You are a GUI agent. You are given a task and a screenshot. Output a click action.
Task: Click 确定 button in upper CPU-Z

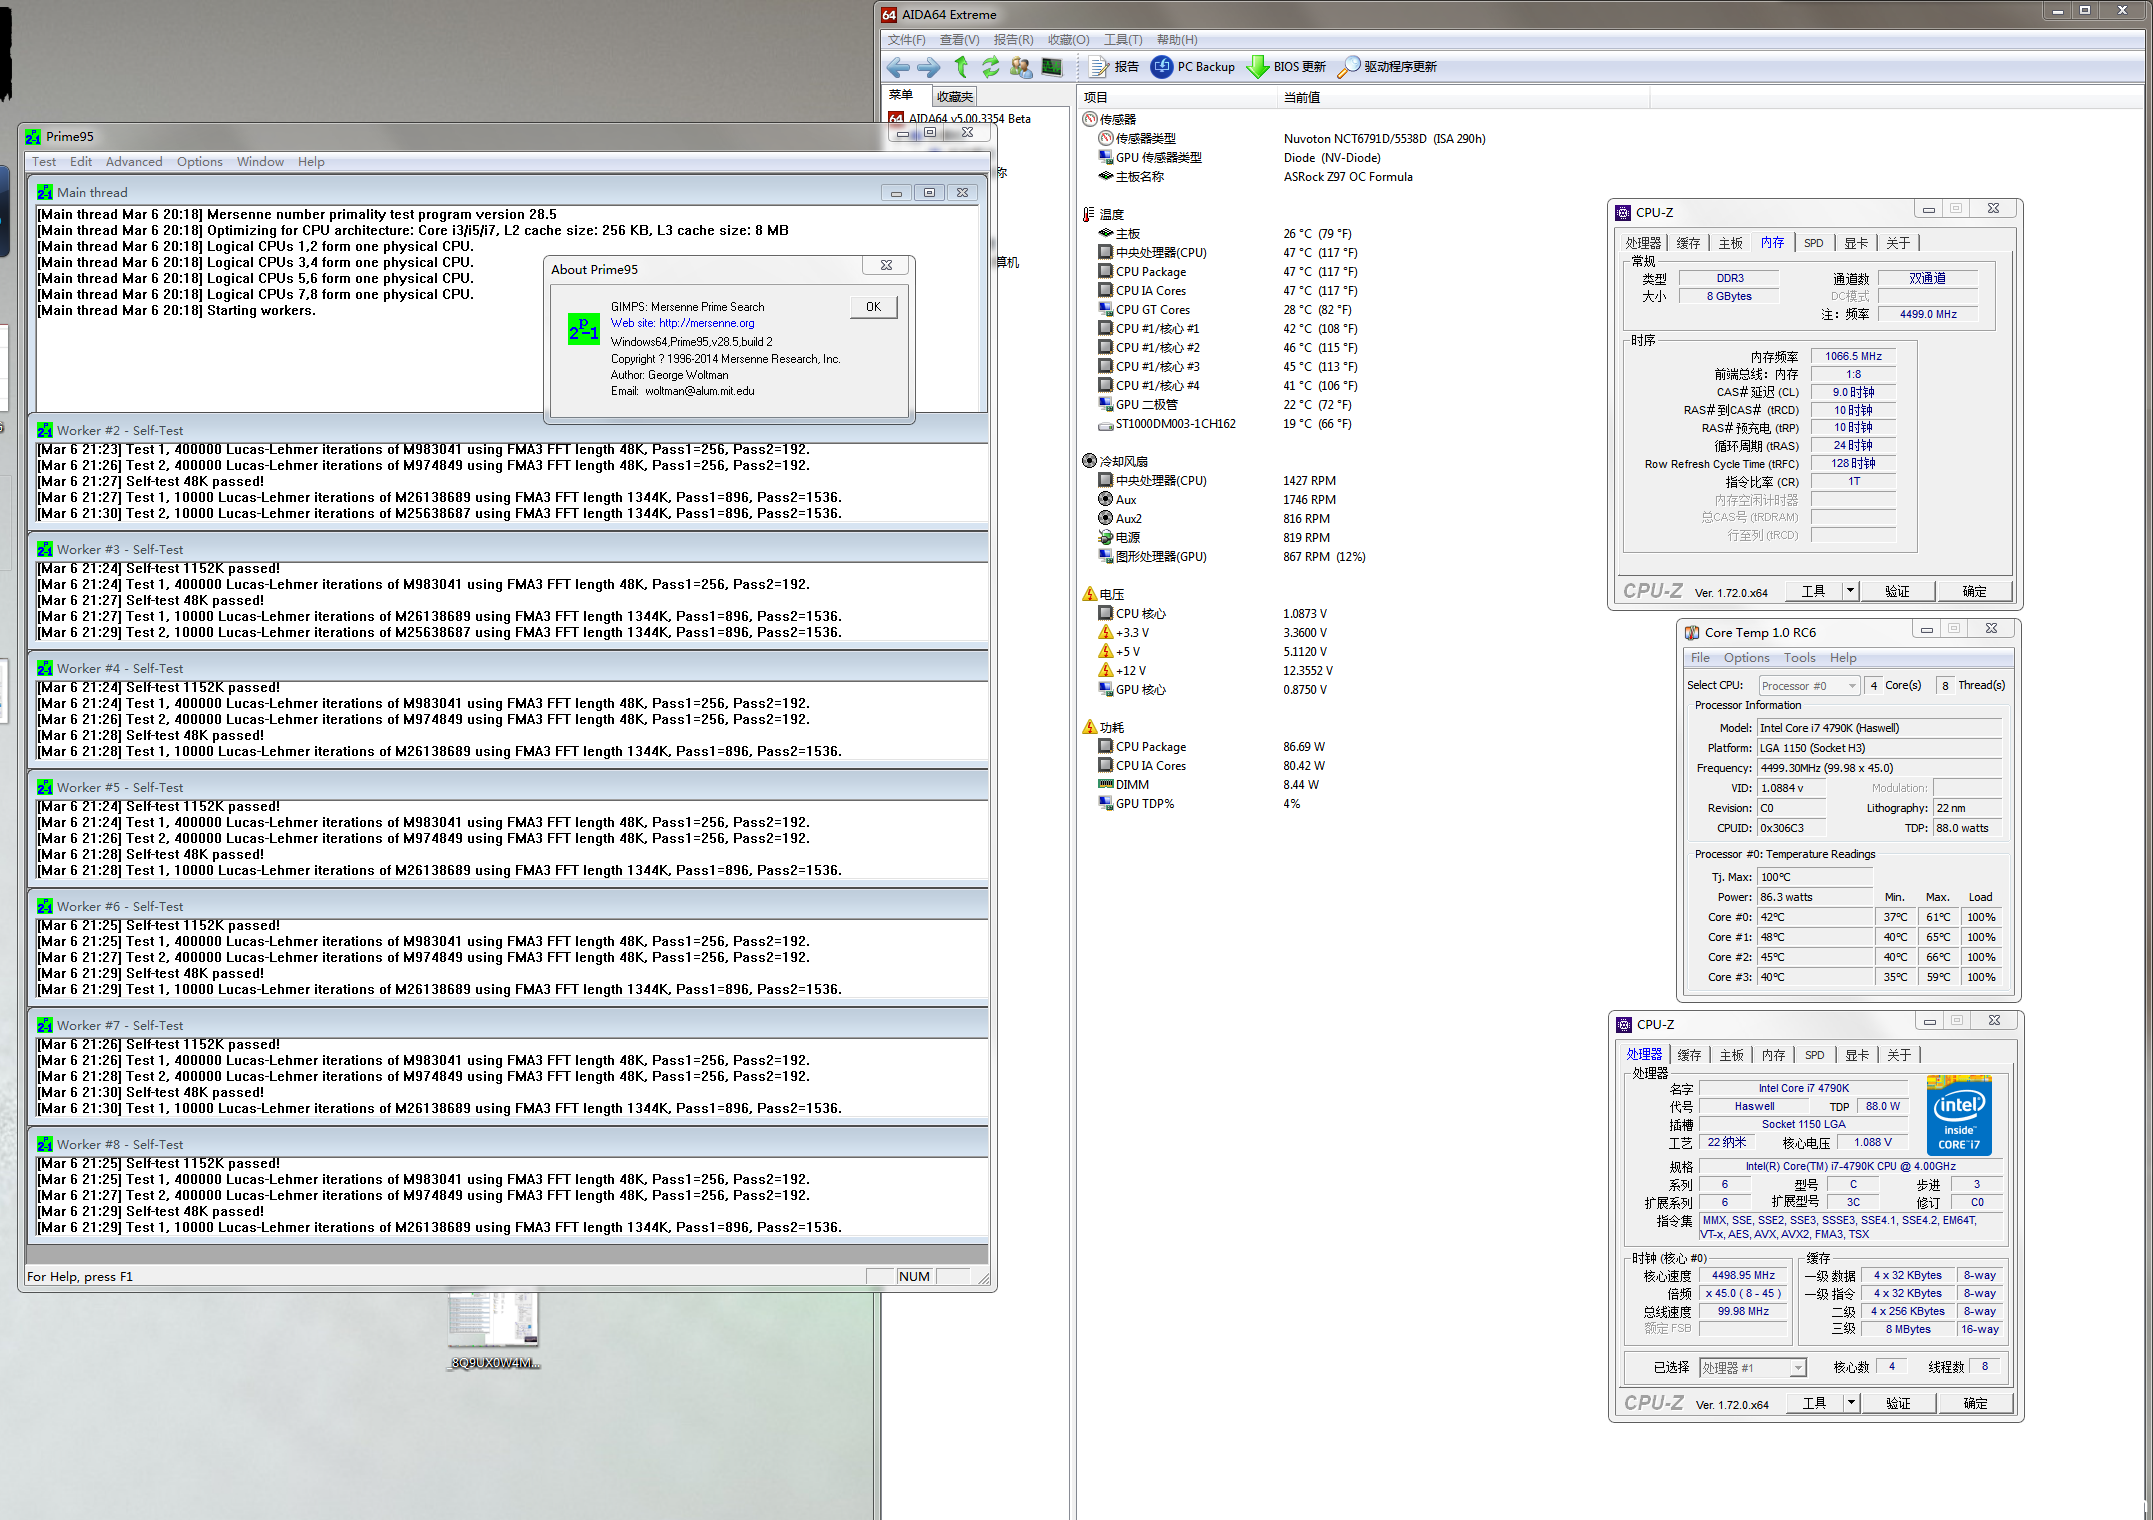tap(1974, 591)
